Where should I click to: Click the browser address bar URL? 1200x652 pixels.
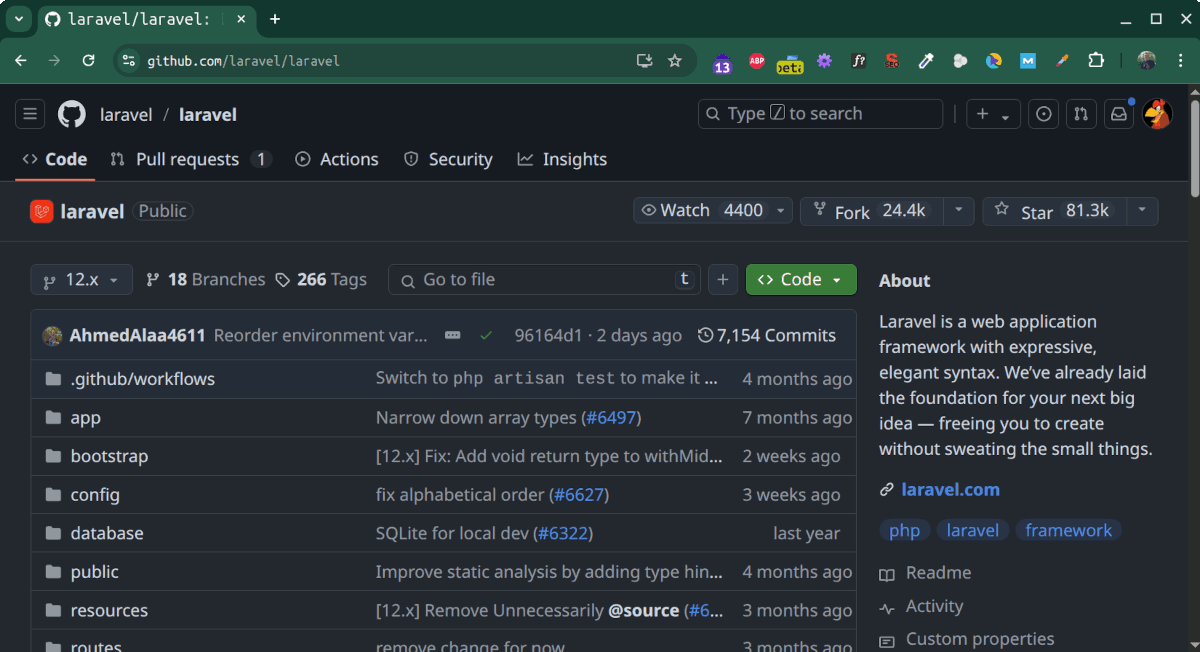tap(244, 61)
